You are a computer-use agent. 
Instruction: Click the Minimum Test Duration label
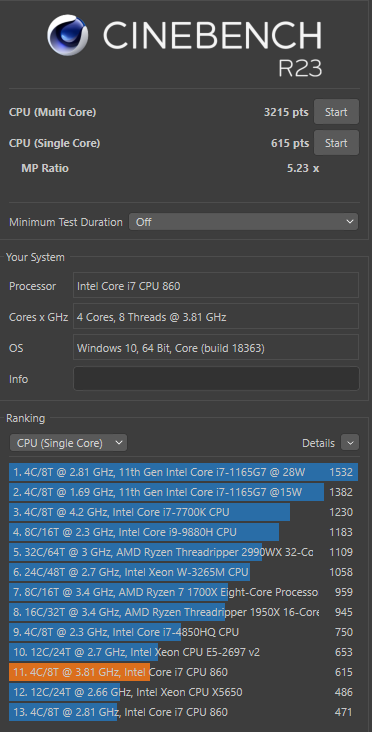[x=66, y=222]
